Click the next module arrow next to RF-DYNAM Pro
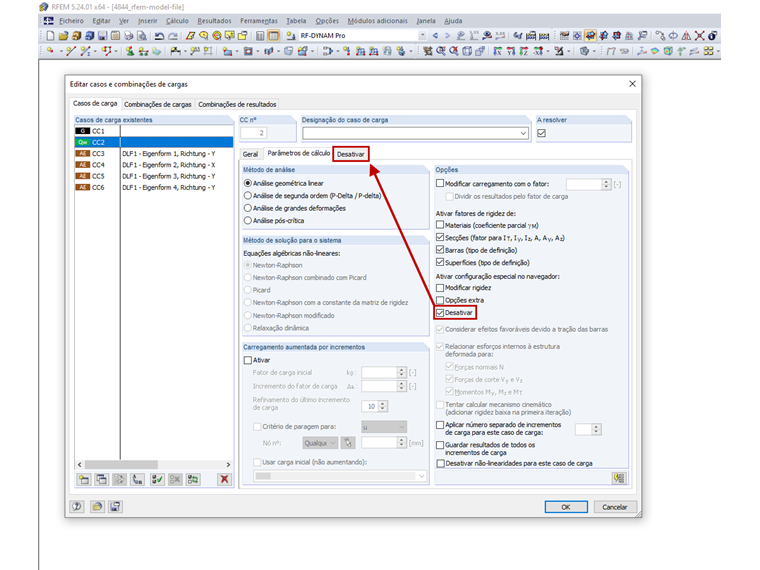The height and width of the screenshot is (570, 760). coord(448,35)
